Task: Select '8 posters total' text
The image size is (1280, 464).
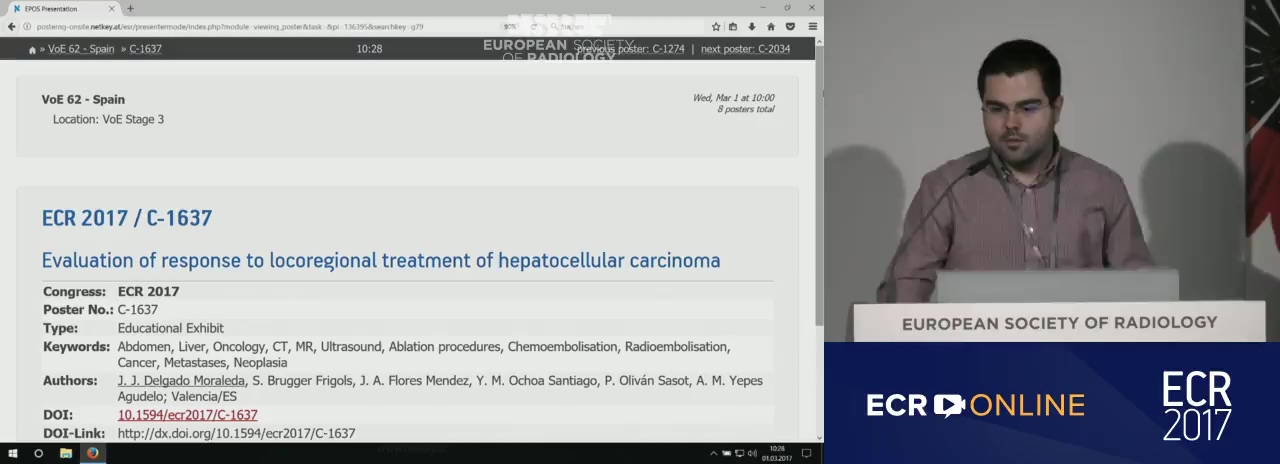Action: click(x=745, y=109)
